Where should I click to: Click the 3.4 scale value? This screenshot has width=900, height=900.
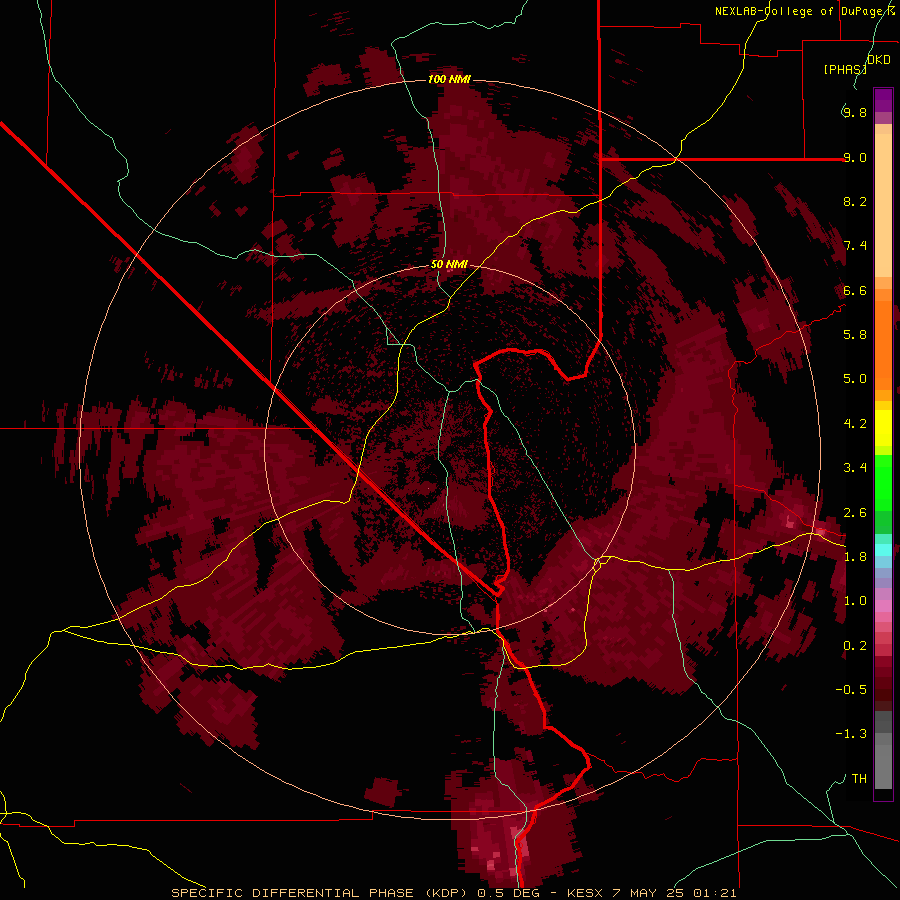tap(855, 468)
